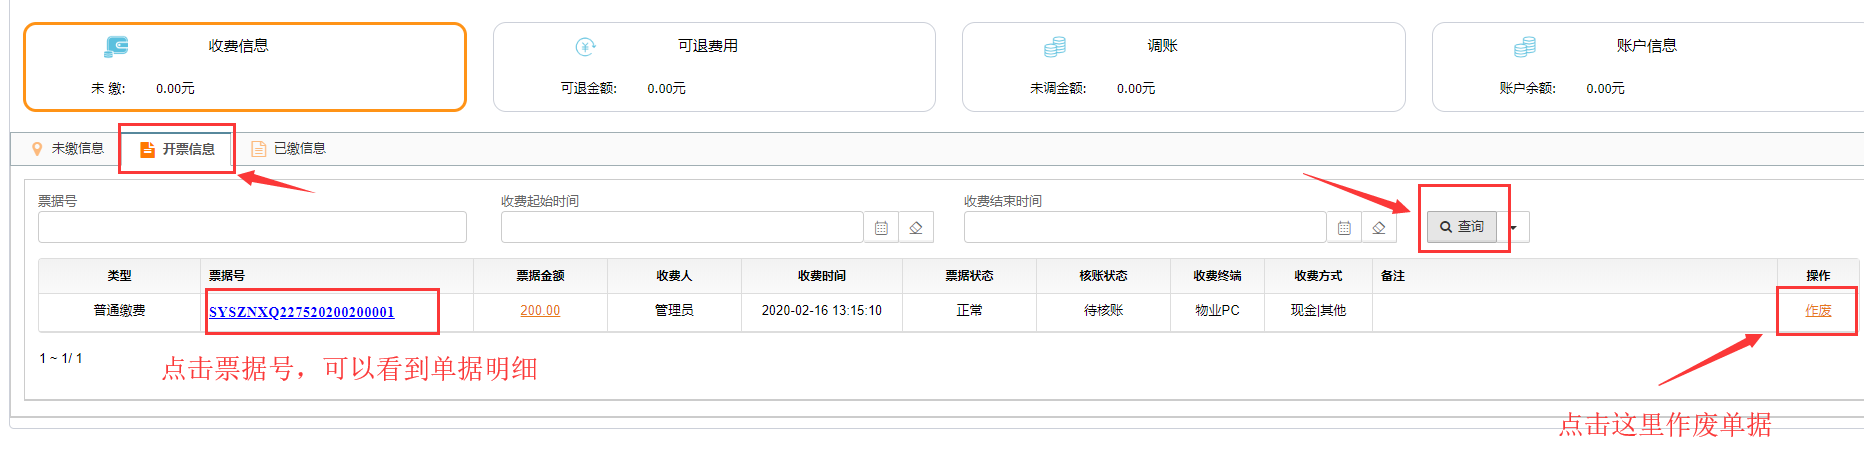Click the 票据状态 column header

click(x=969, y=276)
